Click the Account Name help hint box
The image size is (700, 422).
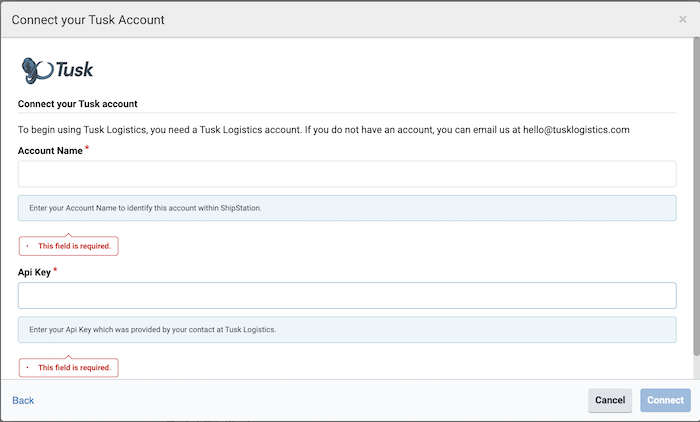(347, 208)
